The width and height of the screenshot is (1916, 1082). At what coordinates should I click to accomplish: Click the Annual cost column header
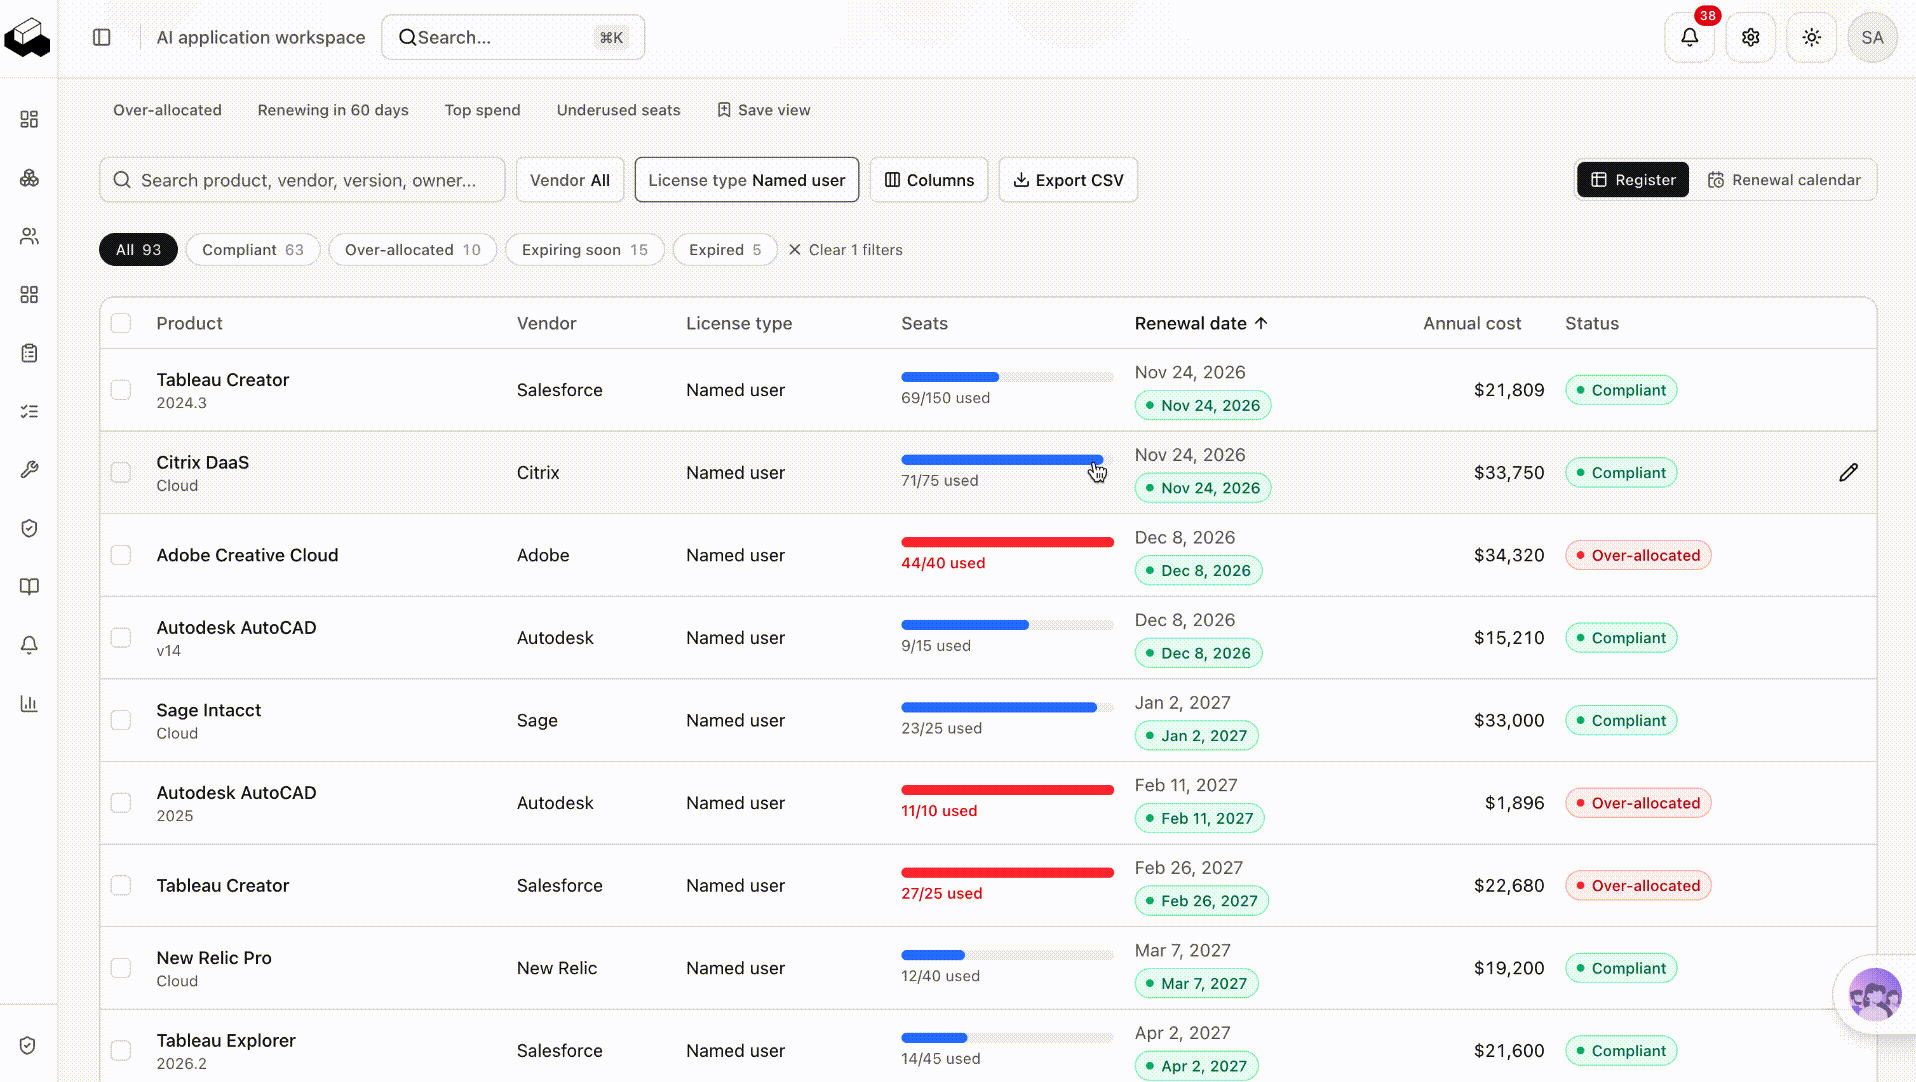pos(1472,323)
